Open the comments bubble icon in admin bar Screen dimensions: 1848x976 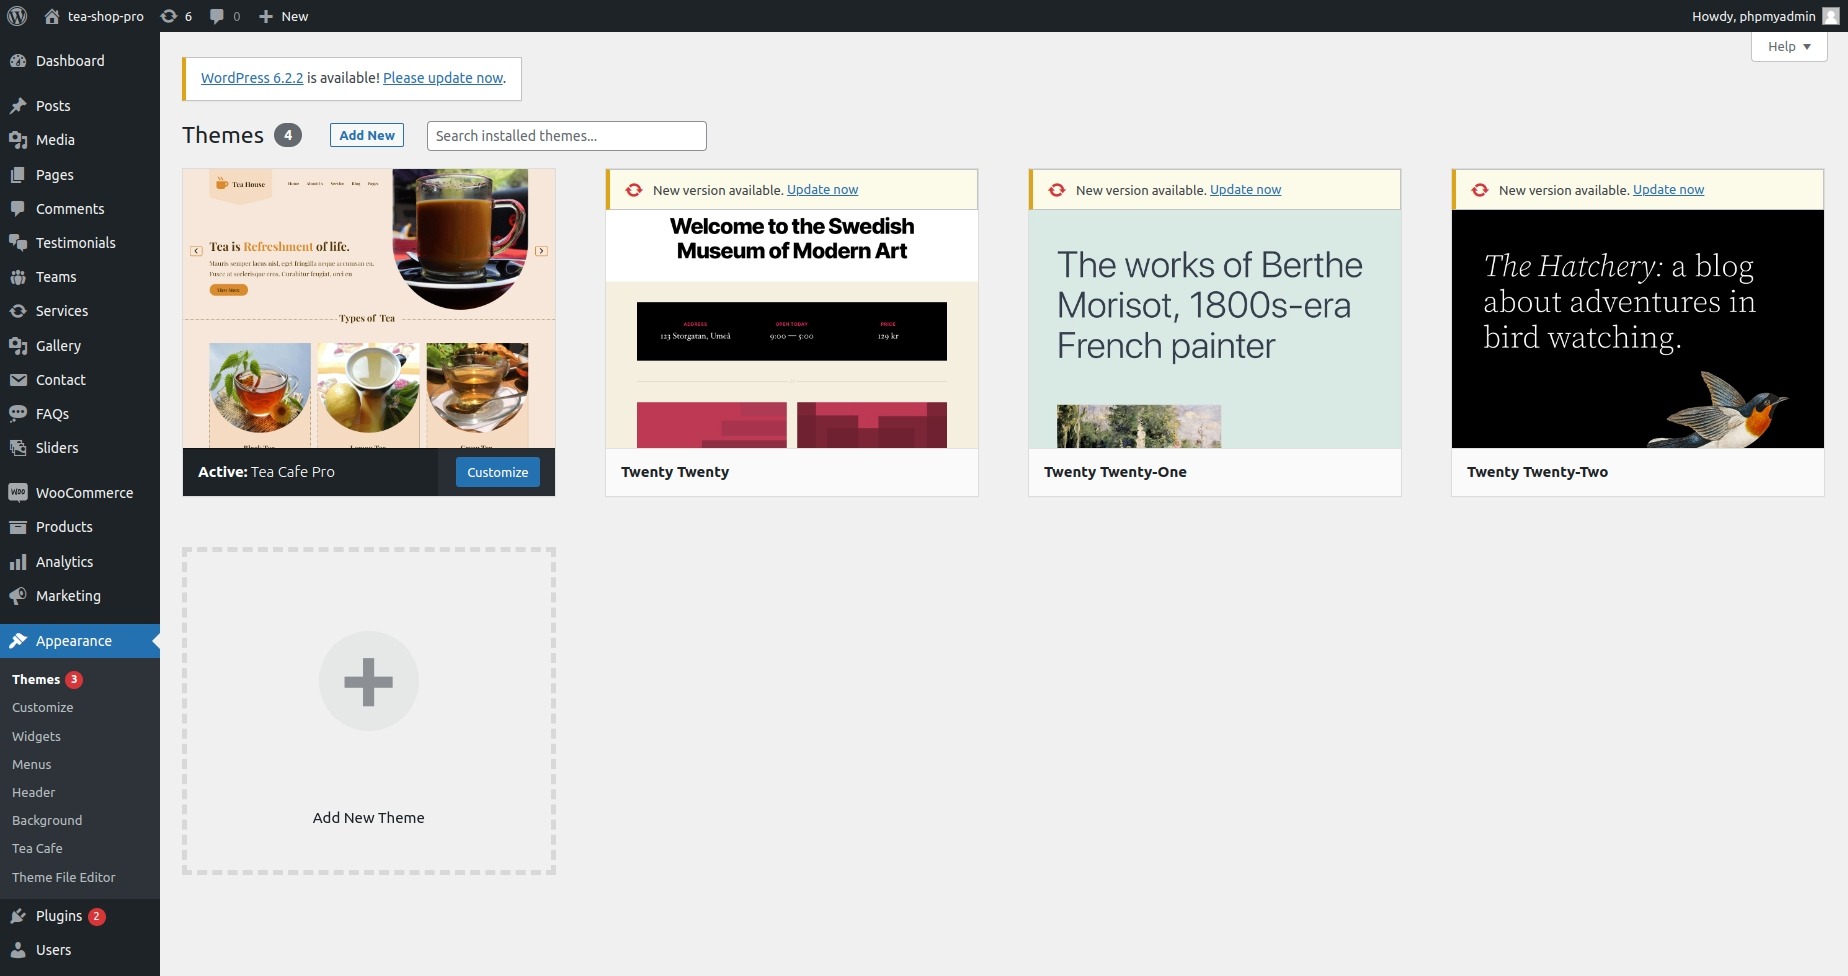click(x=217, y=16)
